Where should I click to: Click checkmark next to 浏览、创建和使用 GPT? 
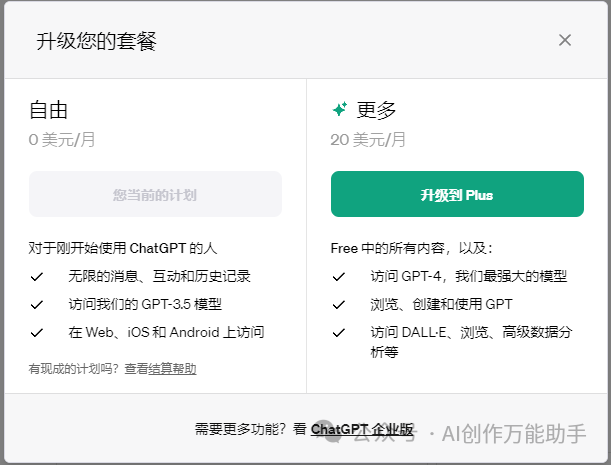339,304
